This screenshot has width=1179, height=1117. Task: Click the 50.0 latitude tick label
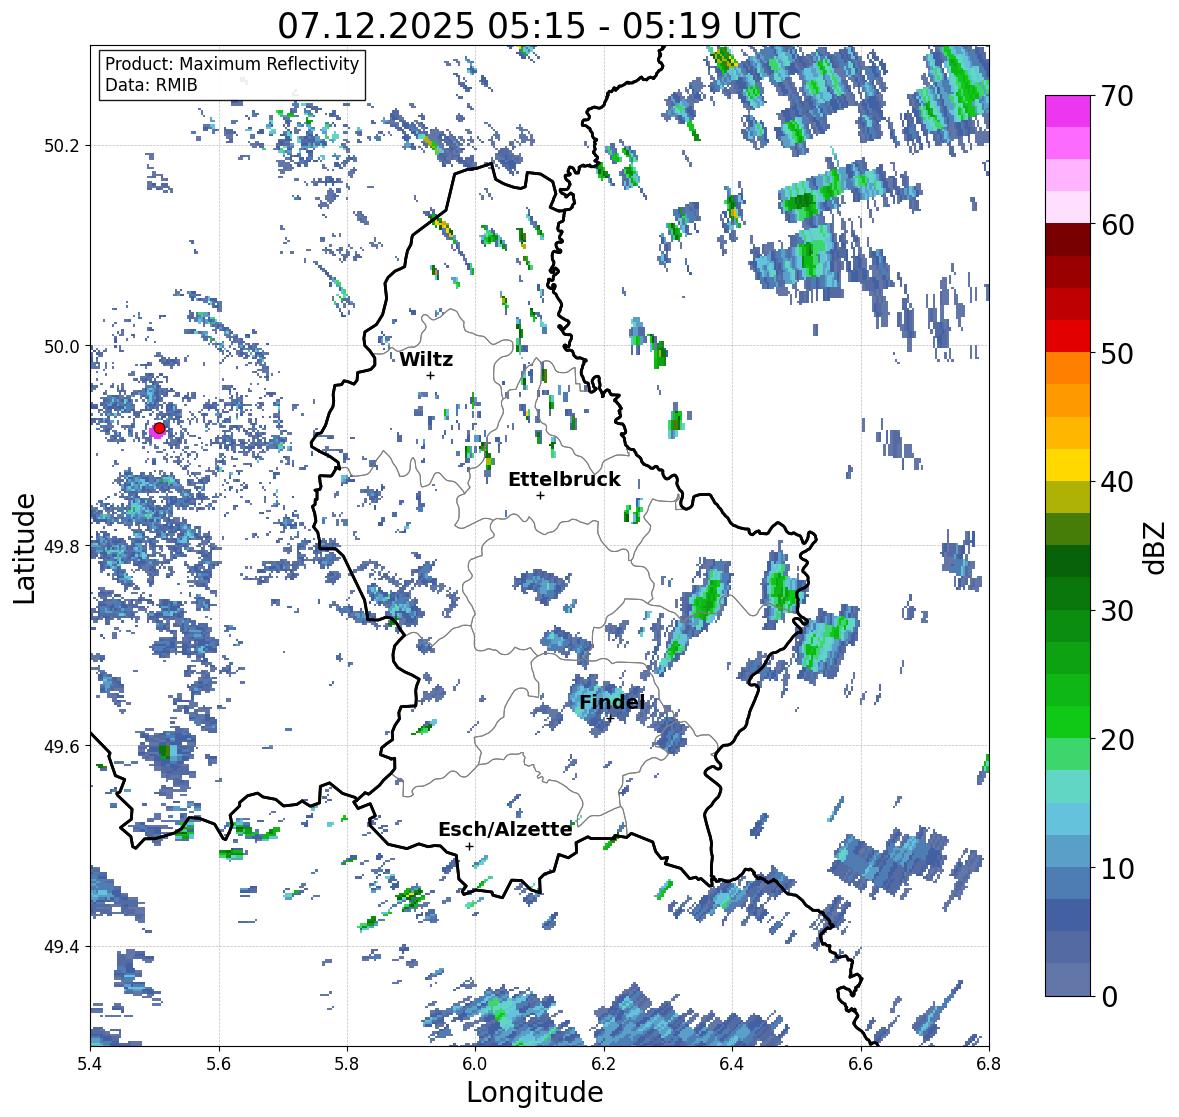click(62, 347)
